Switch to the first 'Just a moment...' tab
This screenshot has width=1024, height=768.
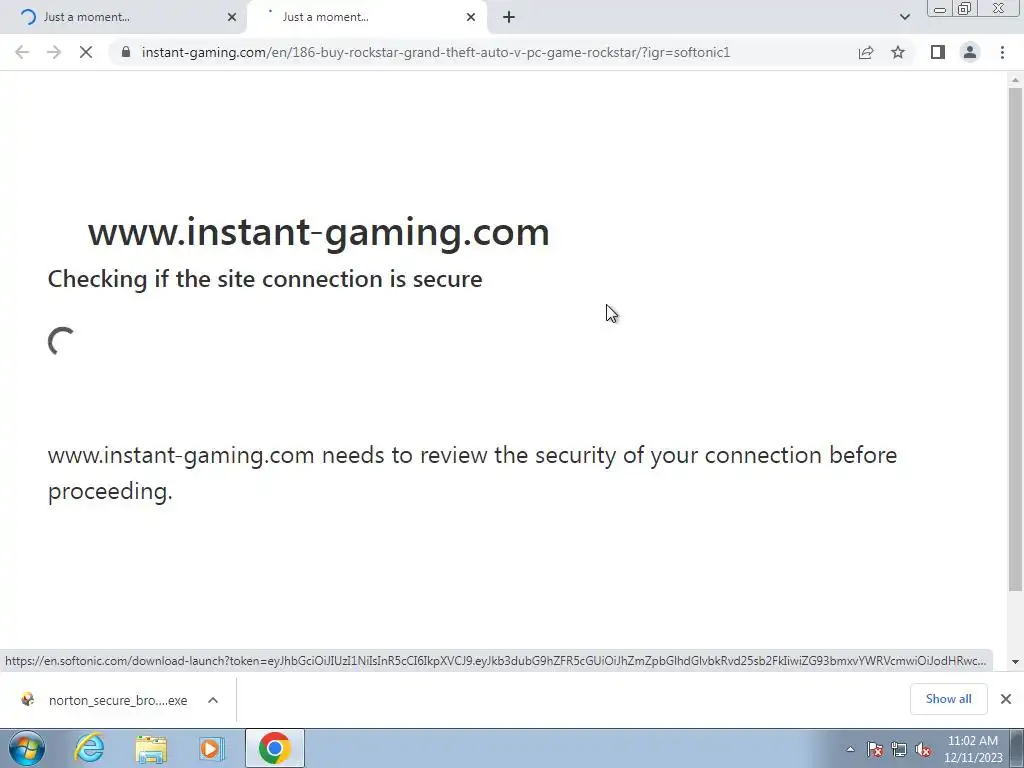click(123, 17)
